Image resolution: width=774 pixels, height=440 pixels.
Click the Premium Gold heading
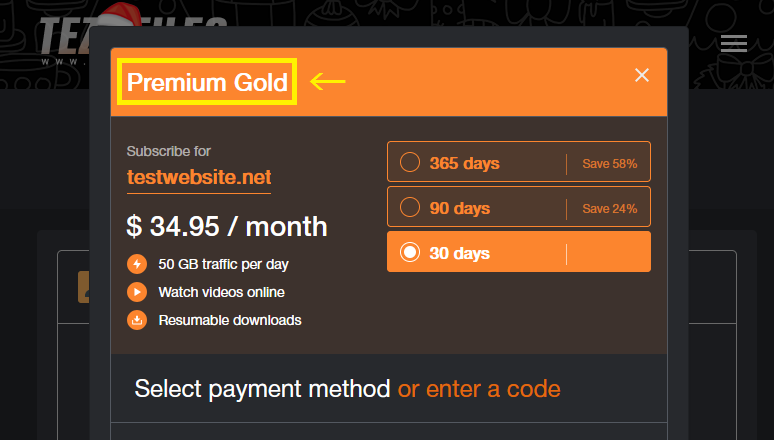point(207,83)
